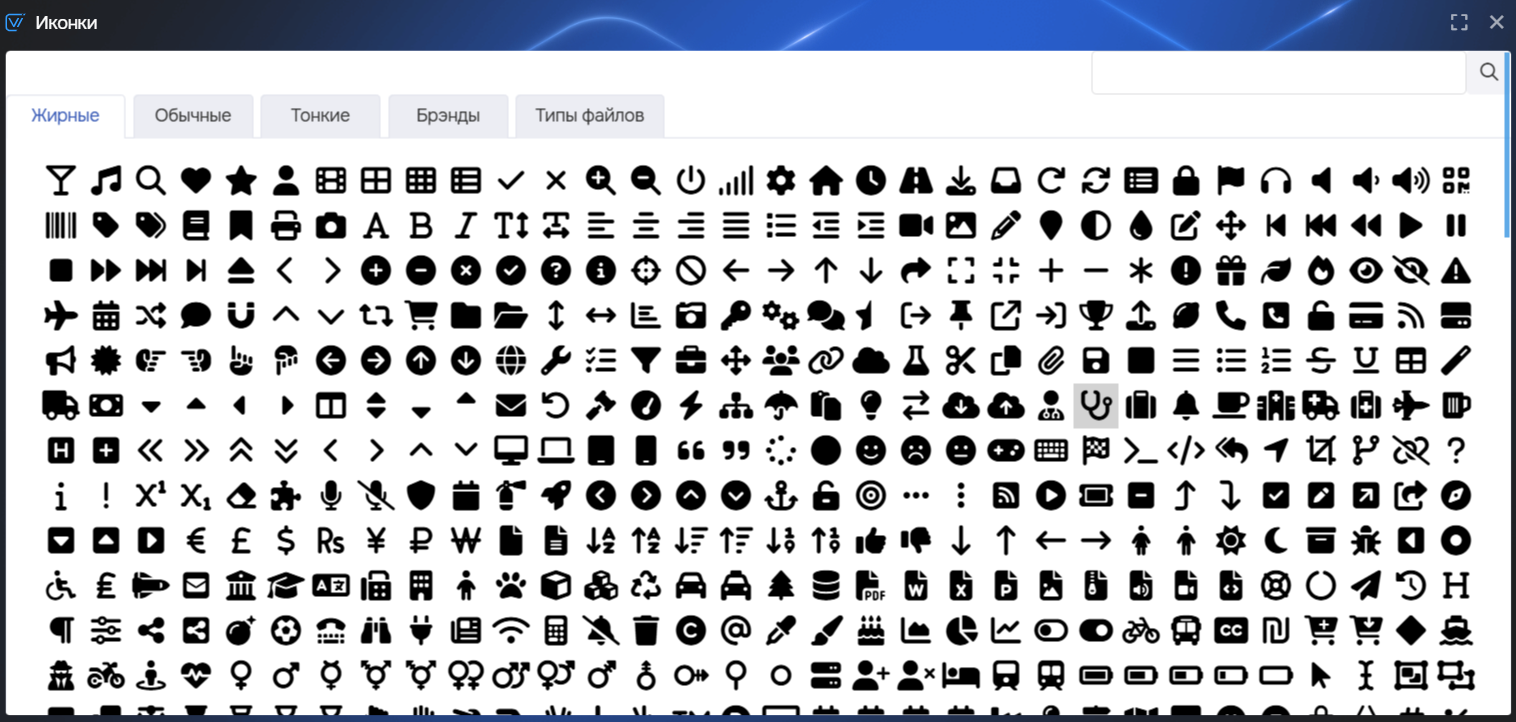
Task: Choose the calculator icon
Action: point(556,631)
